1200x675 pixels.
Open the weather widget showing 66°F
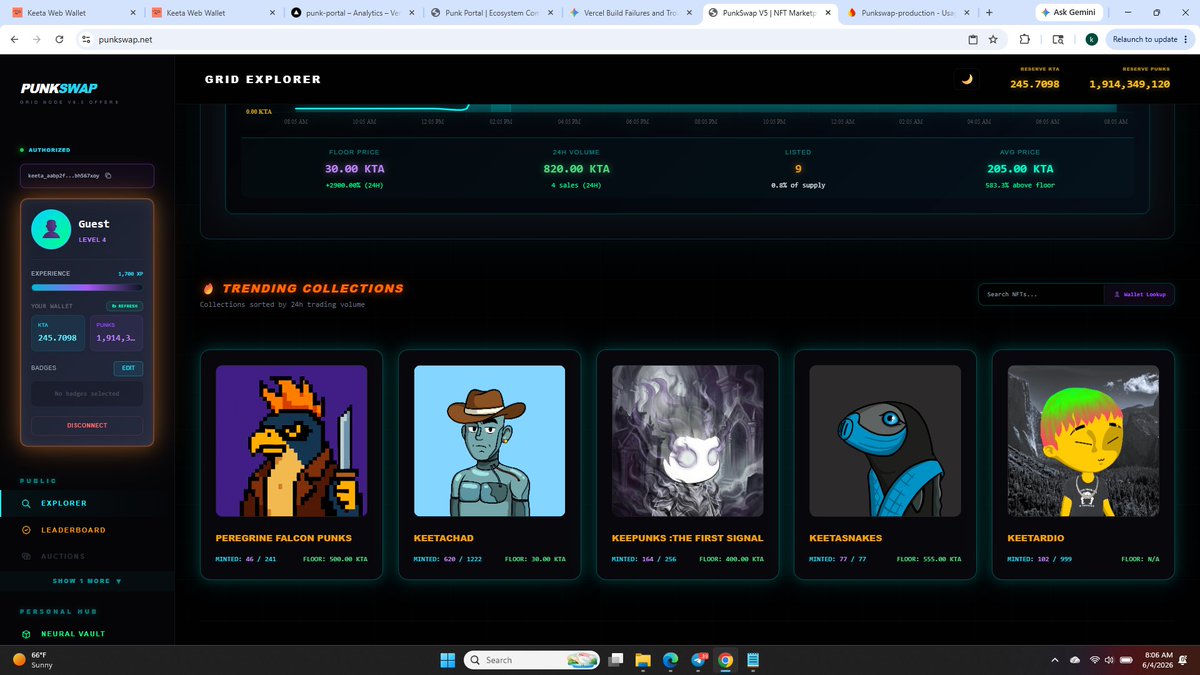click(x=33, y=660)
